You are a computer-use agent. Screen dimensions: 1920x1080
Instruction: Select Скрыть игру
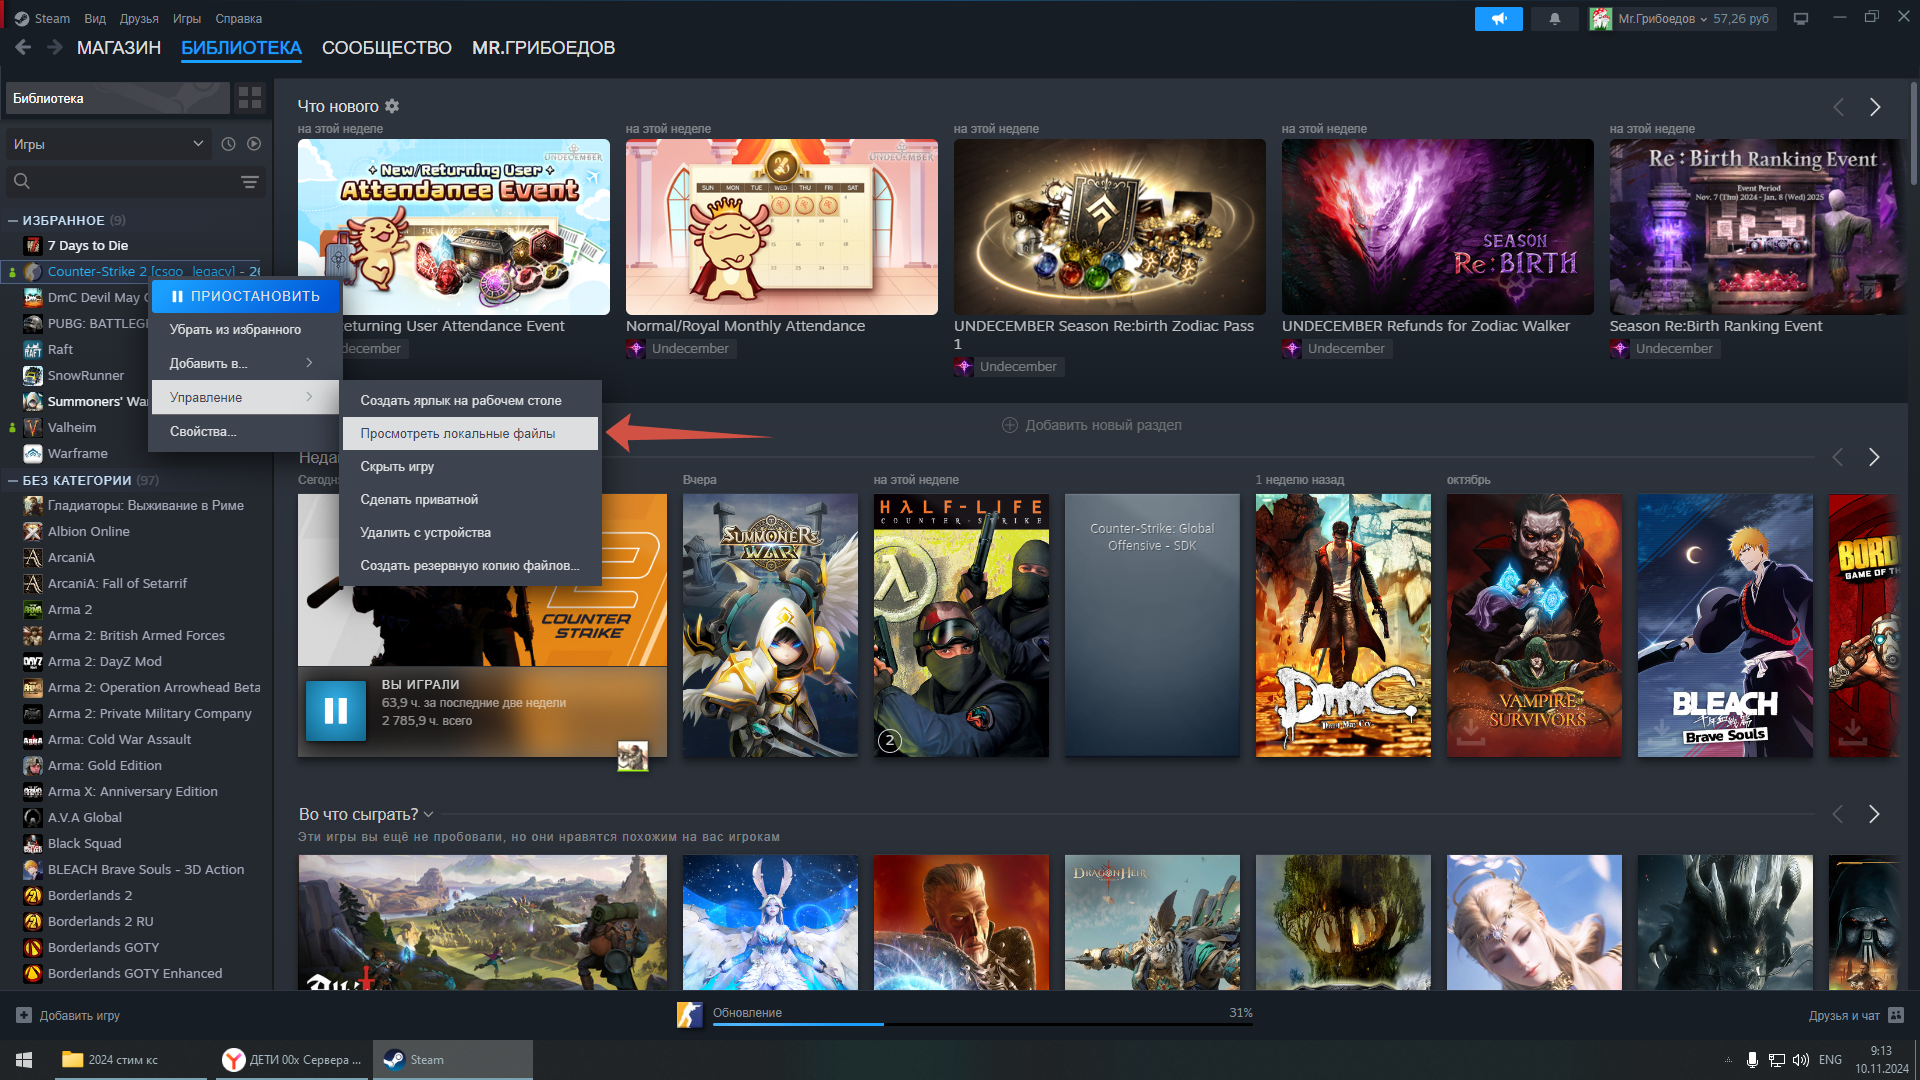coord(470,466)
